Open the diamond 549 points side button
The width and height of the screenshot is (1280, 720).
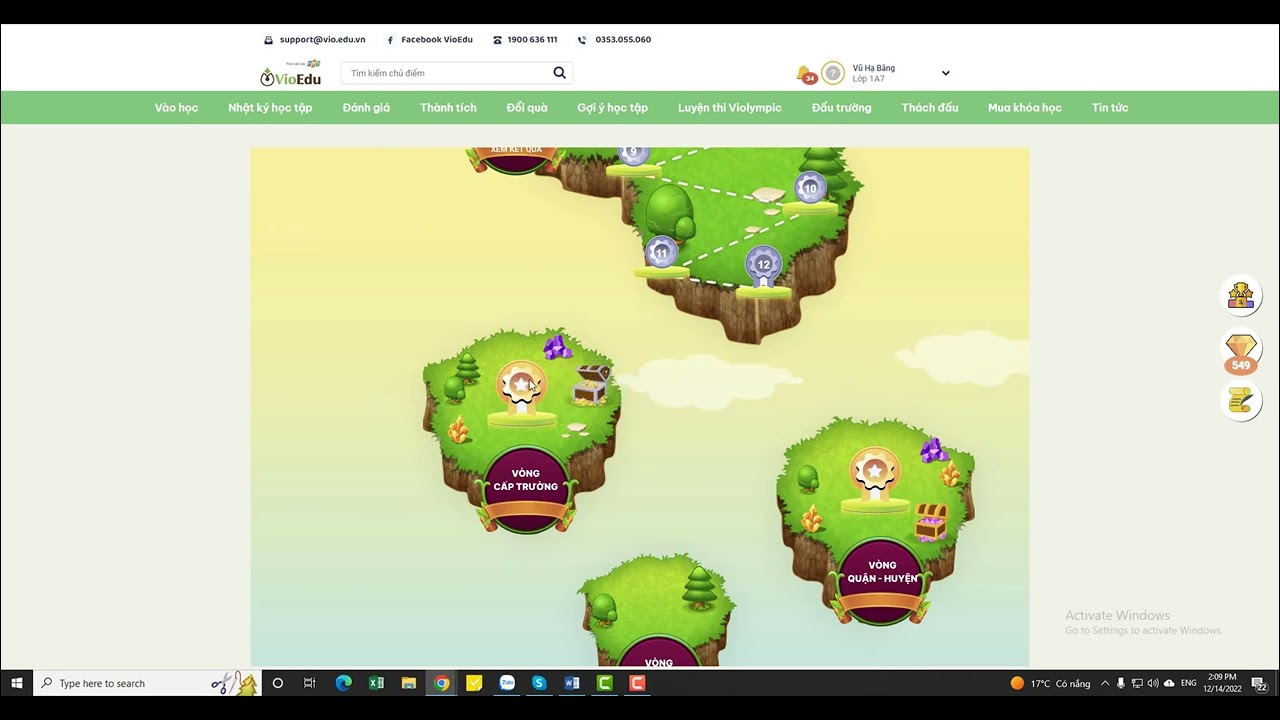(x=1241, y=351)
